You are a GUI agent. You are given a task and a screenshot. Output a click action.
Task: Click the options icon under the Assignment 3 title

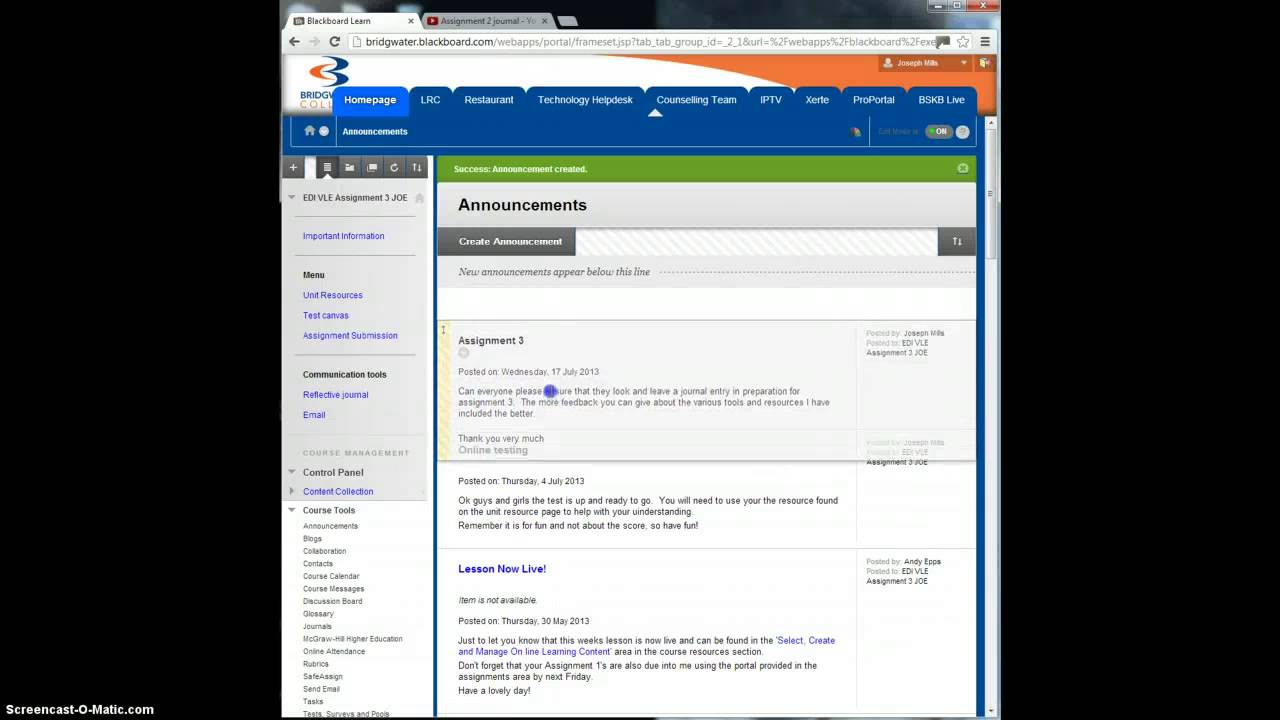pos(463,353)
